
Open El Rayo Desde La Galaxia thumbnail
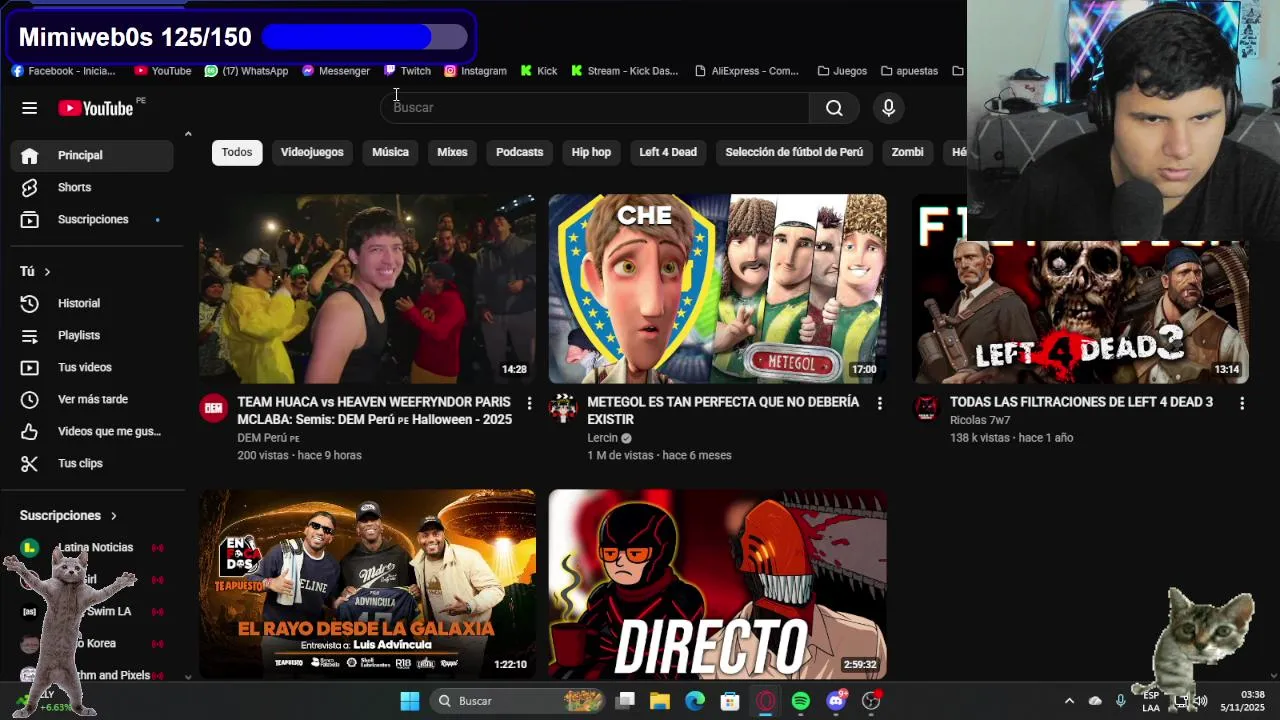(367, 584)
